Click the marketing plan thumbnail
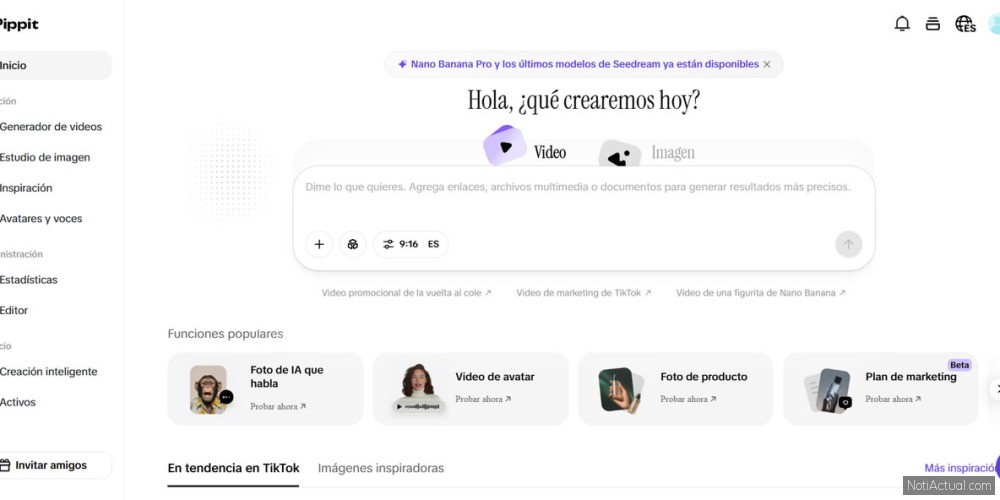 tap(828, 390)
